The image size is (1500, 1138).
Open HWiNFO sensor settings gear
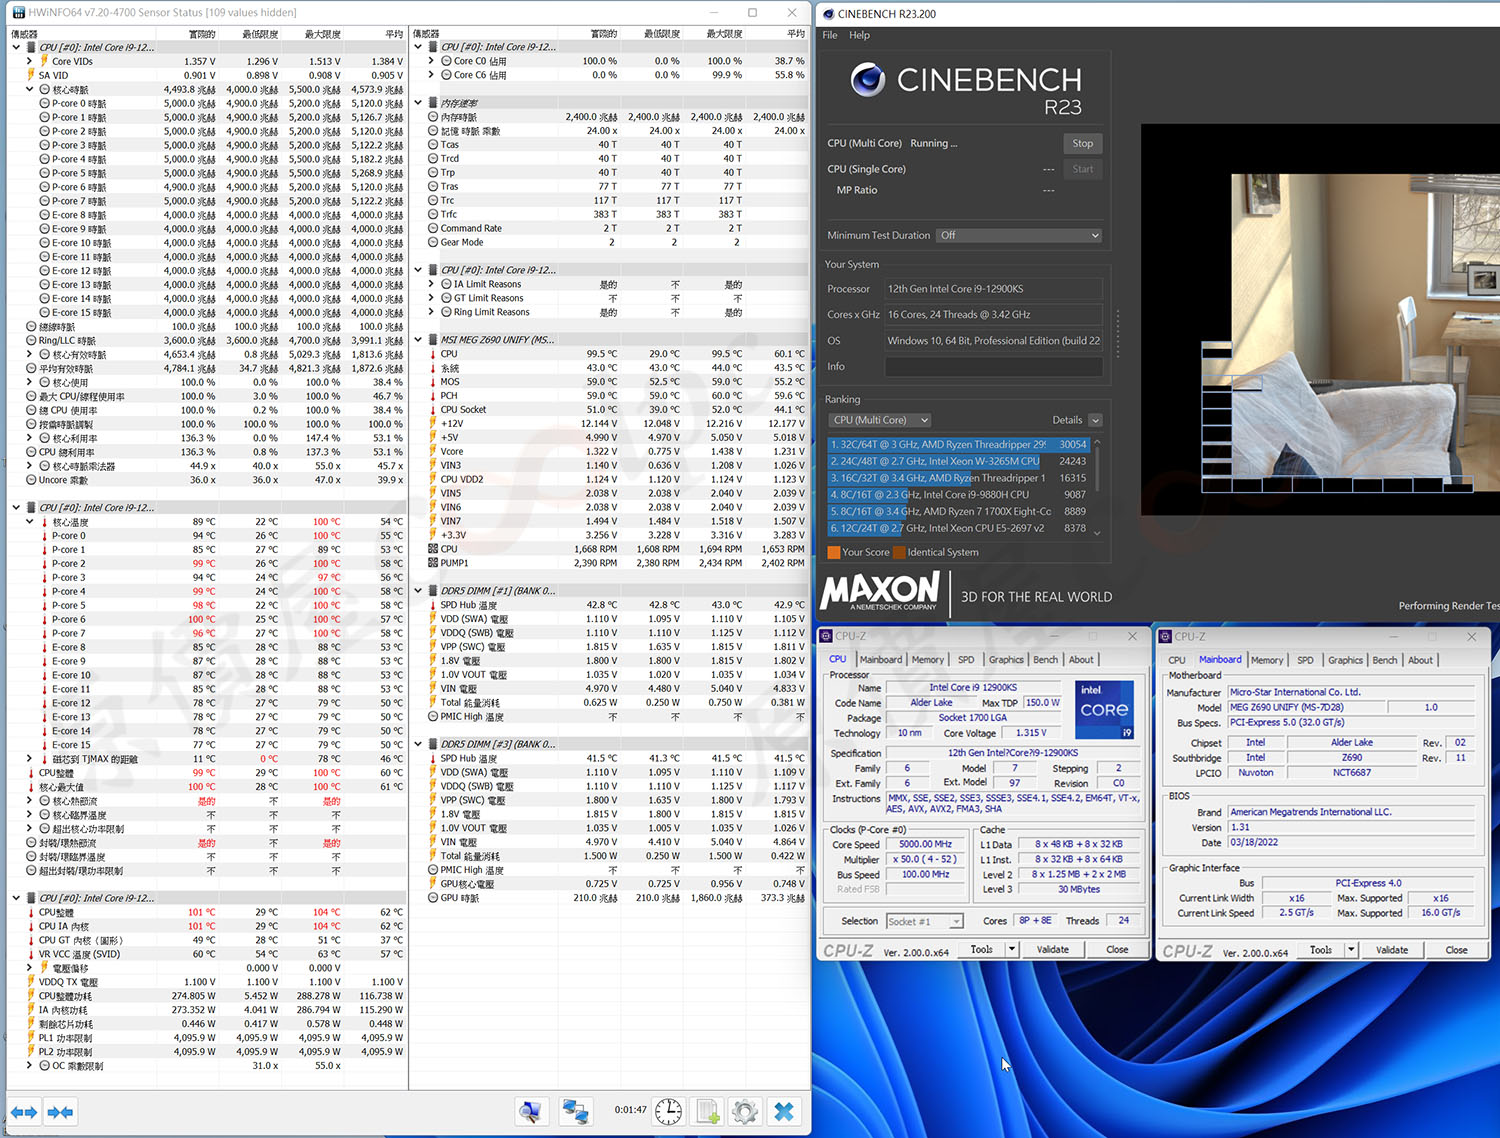point(744,1111)
